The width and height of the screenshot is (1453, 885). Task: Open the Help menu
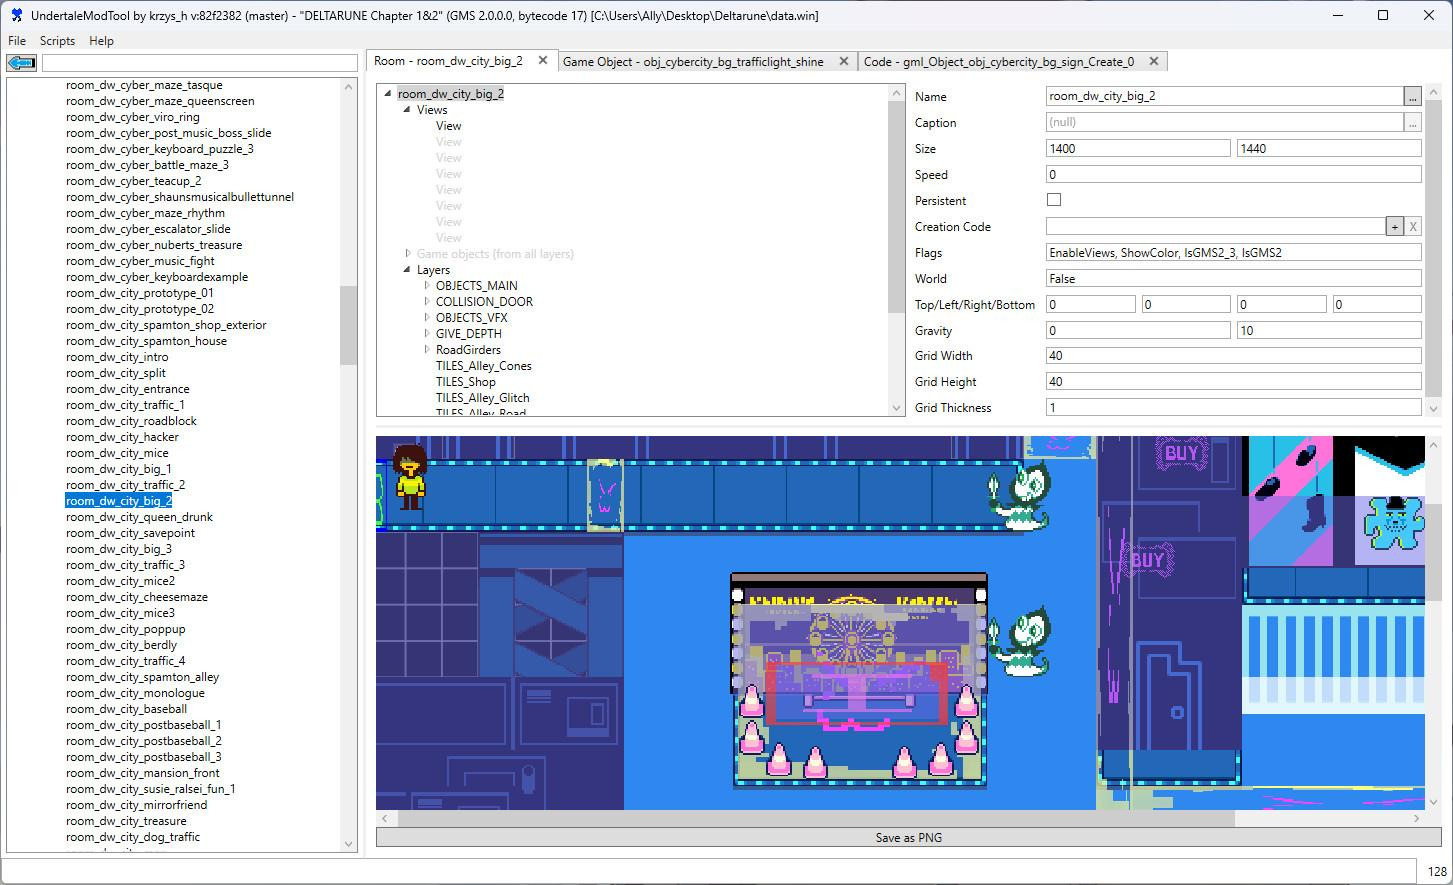tap(101, 41)
